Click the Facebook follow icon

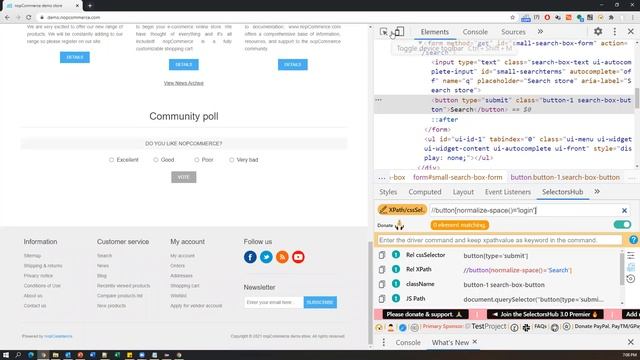pos(250,257)
